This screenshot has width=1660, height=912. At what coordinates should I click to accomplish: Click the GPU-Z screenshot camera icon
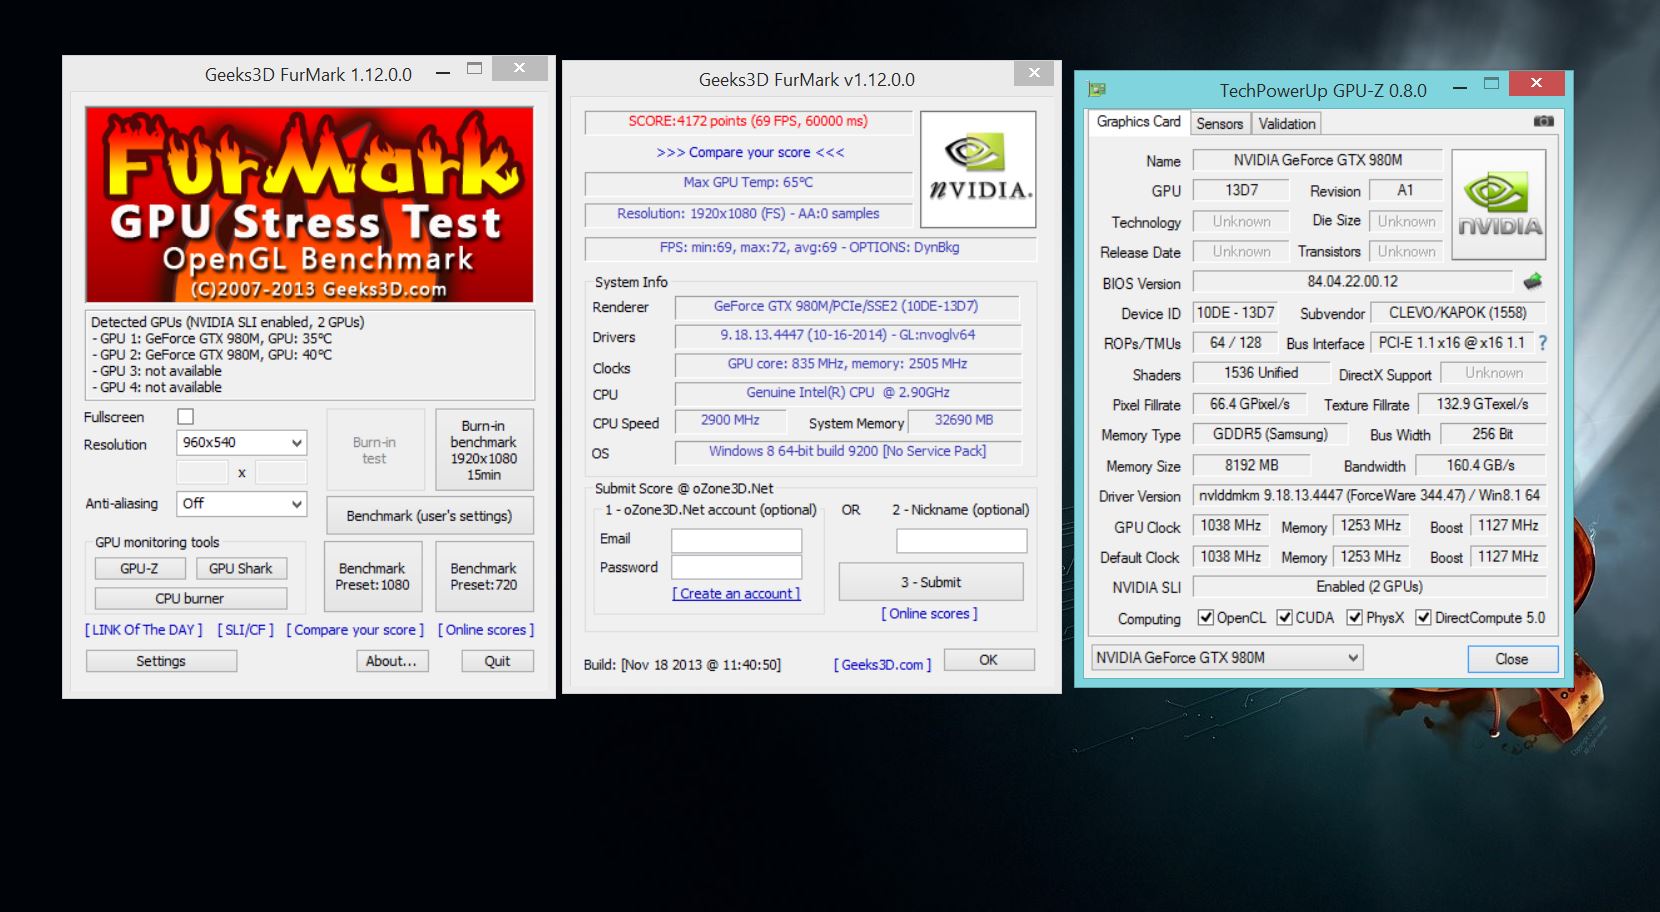pos(1543,121)
